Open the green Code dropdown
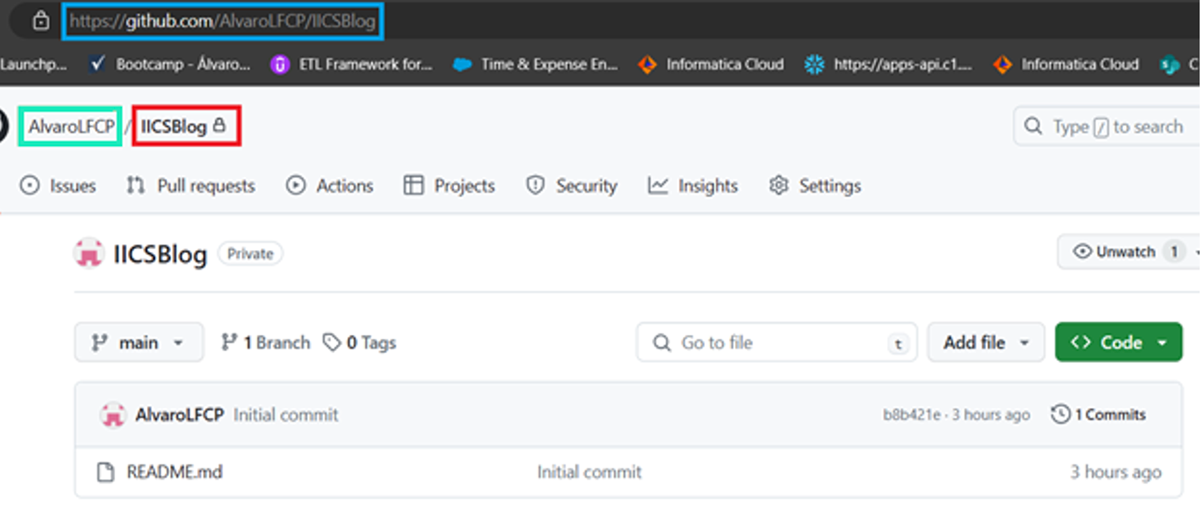Viewport: 1200px width, 523px height. (1118, 342)
